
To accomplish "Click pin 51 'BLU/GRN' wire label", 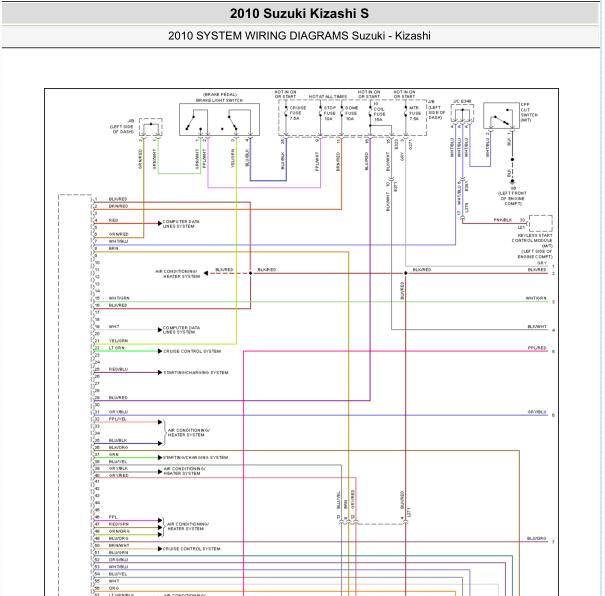I will pyautogui.click(x=118, y=552).
